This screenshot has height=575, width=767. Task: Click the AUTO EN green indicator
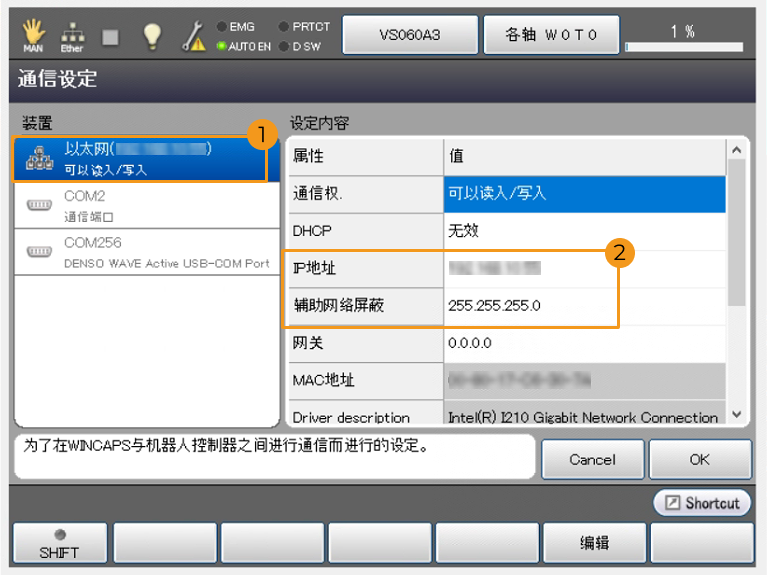click(x=222, y=46)
